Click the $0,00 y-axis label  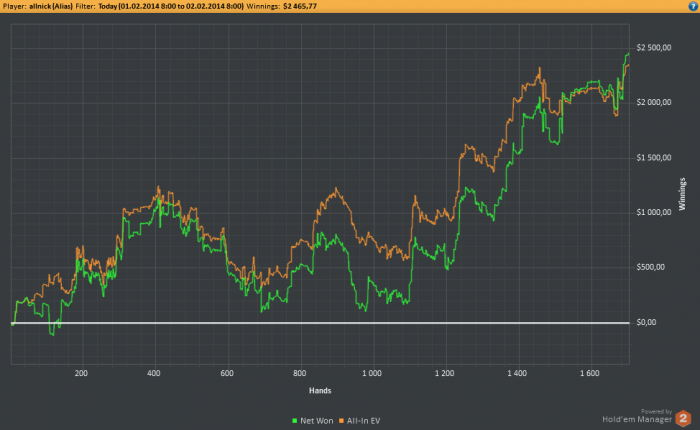coord(646,322)
